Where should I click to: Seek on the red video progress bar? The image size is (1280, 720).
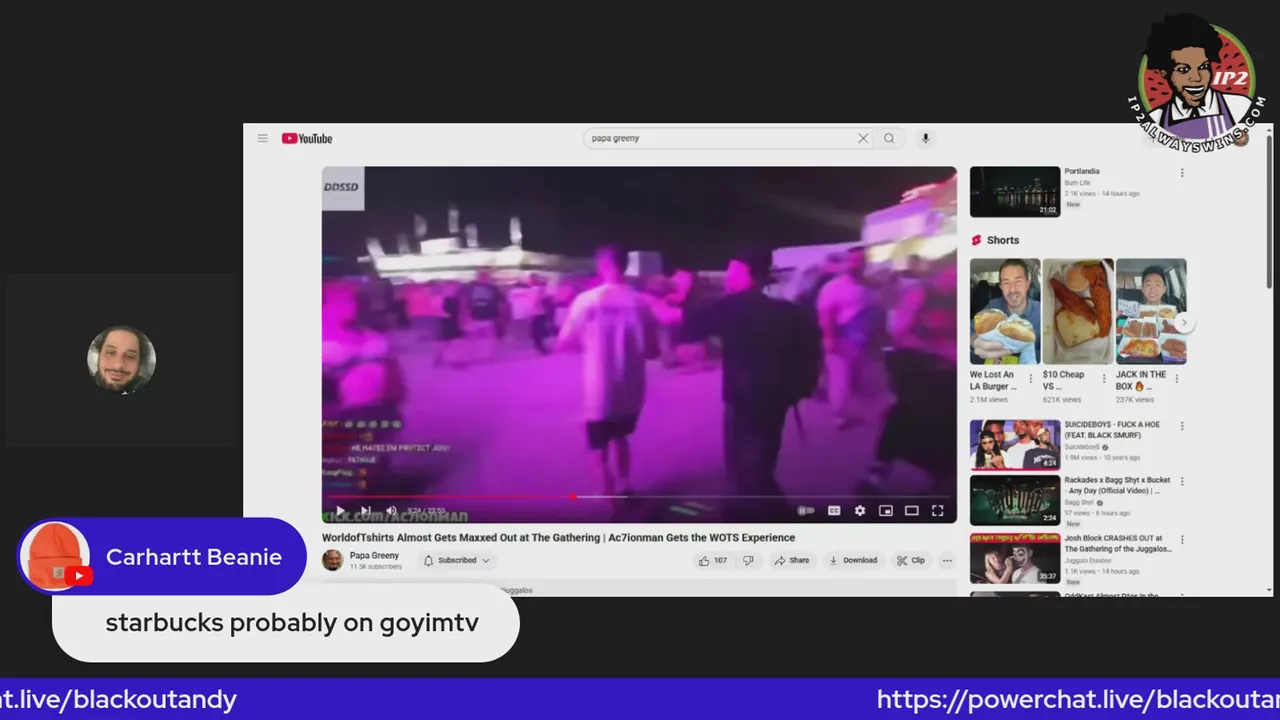(639, 497)
